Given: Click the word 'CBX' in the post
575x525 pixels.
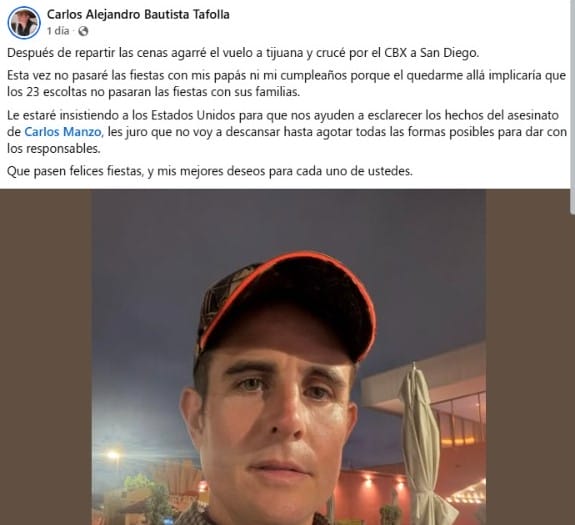Looking at the screenshot, I should 395,53.
